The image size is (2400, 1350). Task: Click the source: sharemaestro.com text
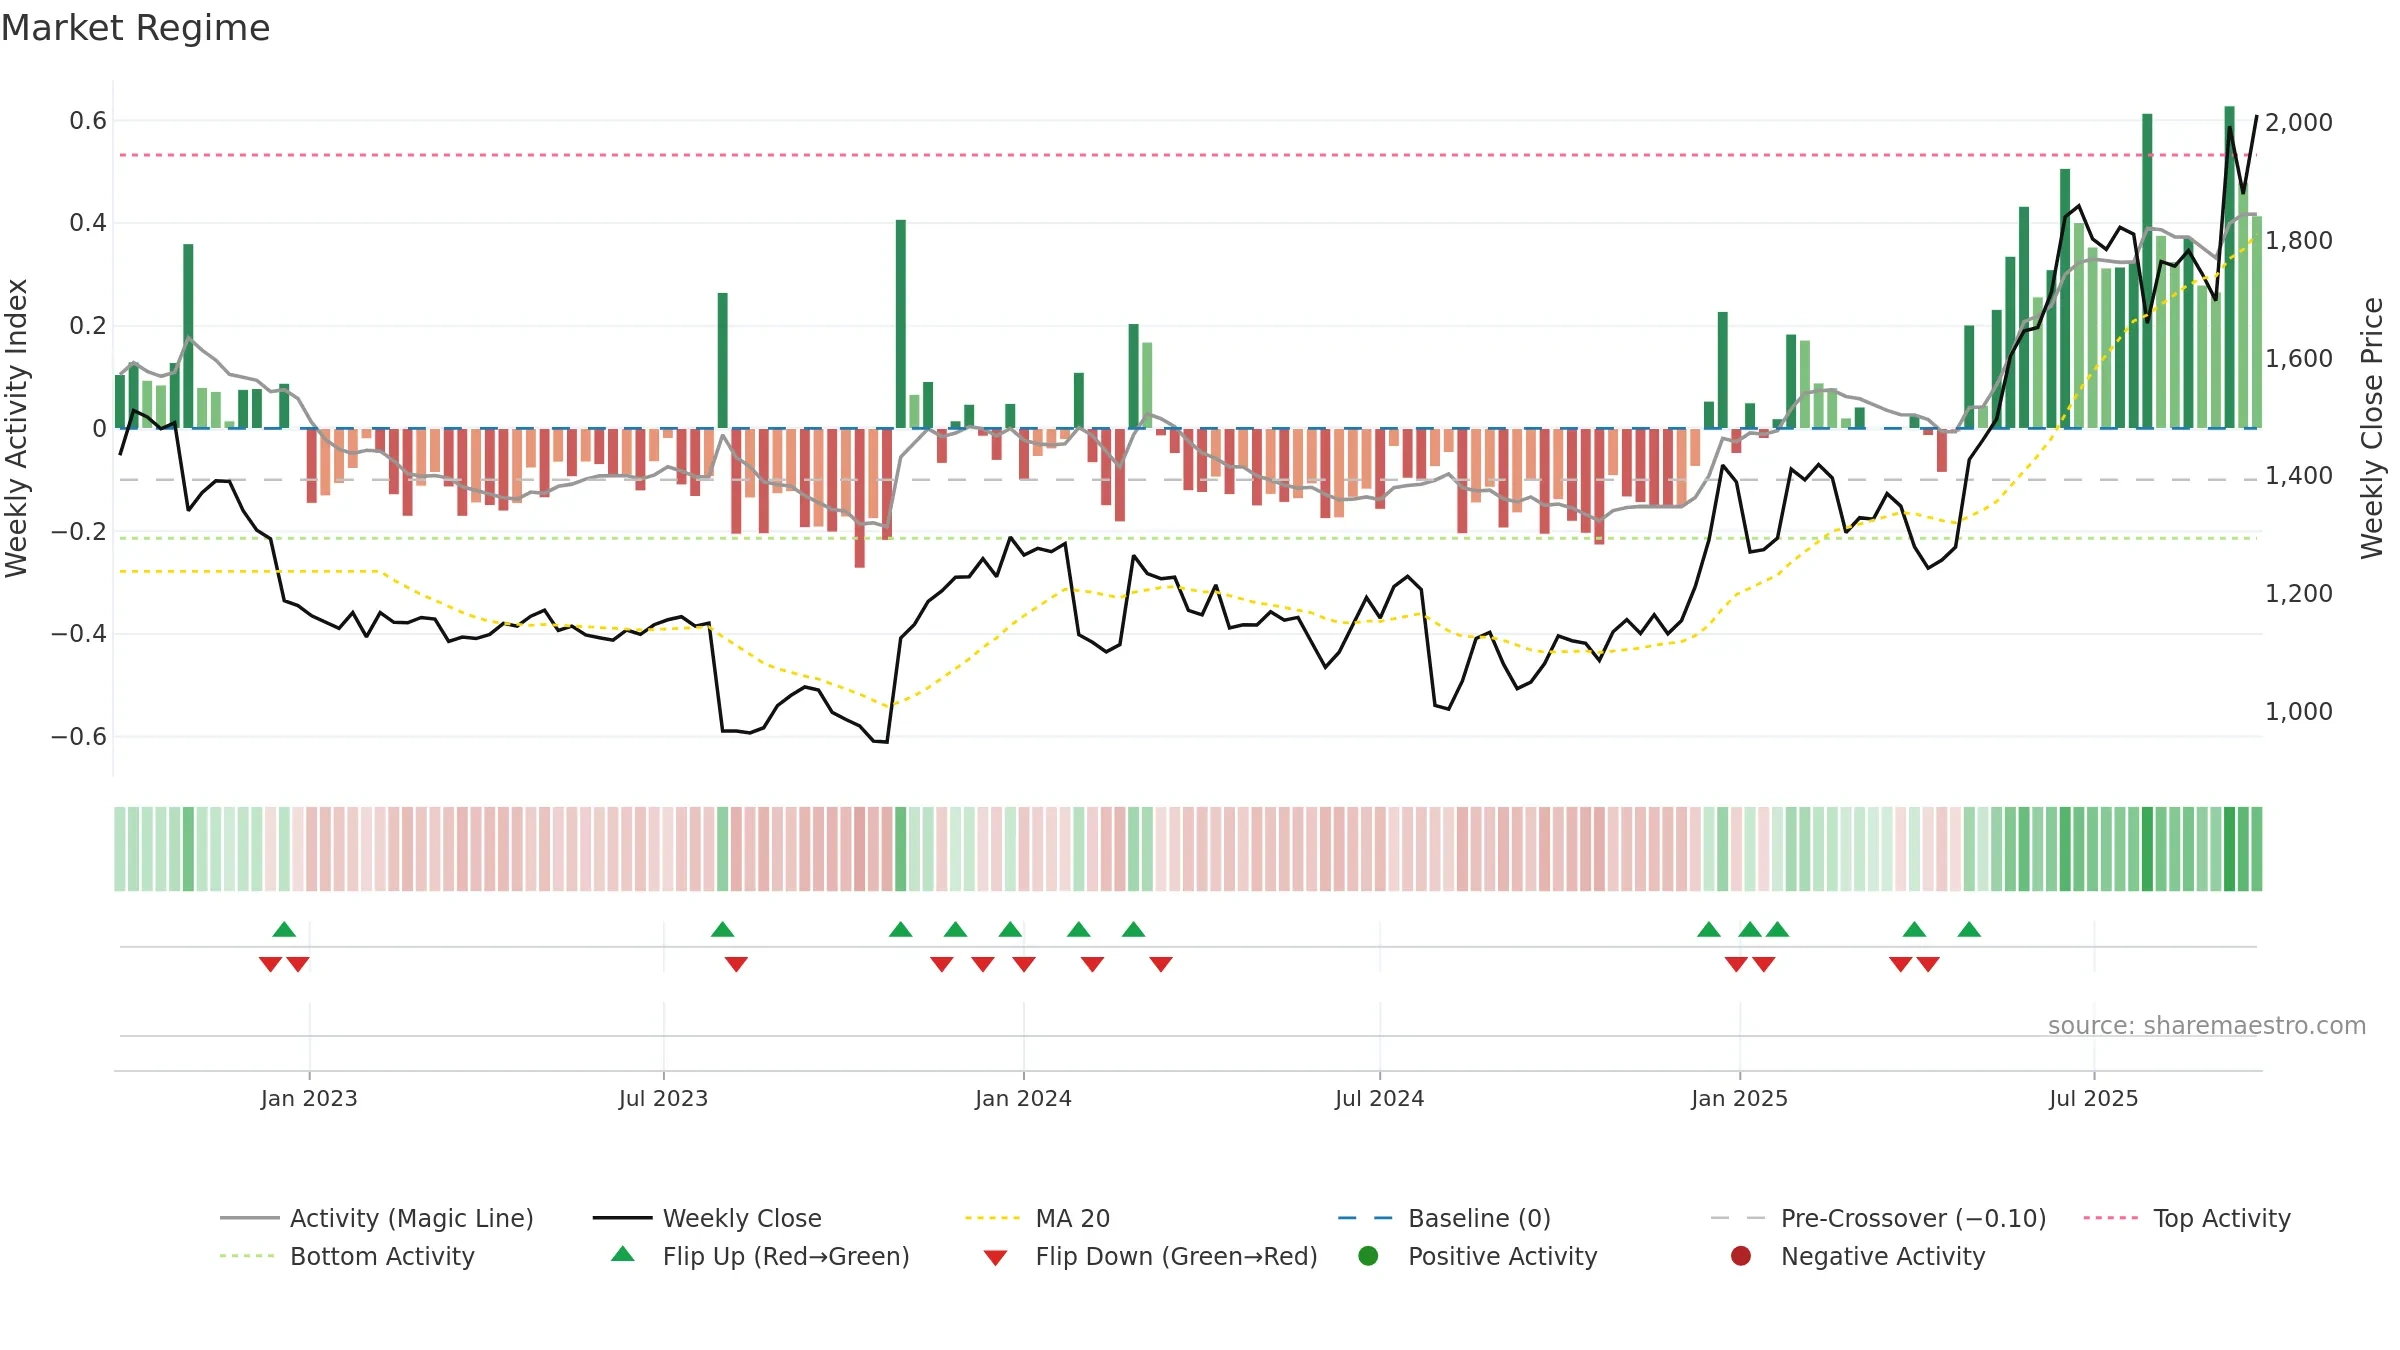2207,1025
